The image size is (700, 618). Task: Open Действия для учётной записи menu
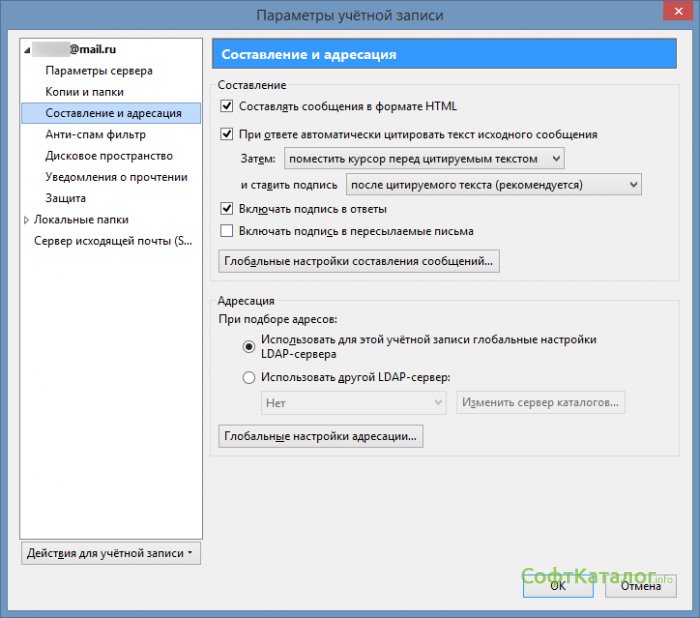(110, 553)
